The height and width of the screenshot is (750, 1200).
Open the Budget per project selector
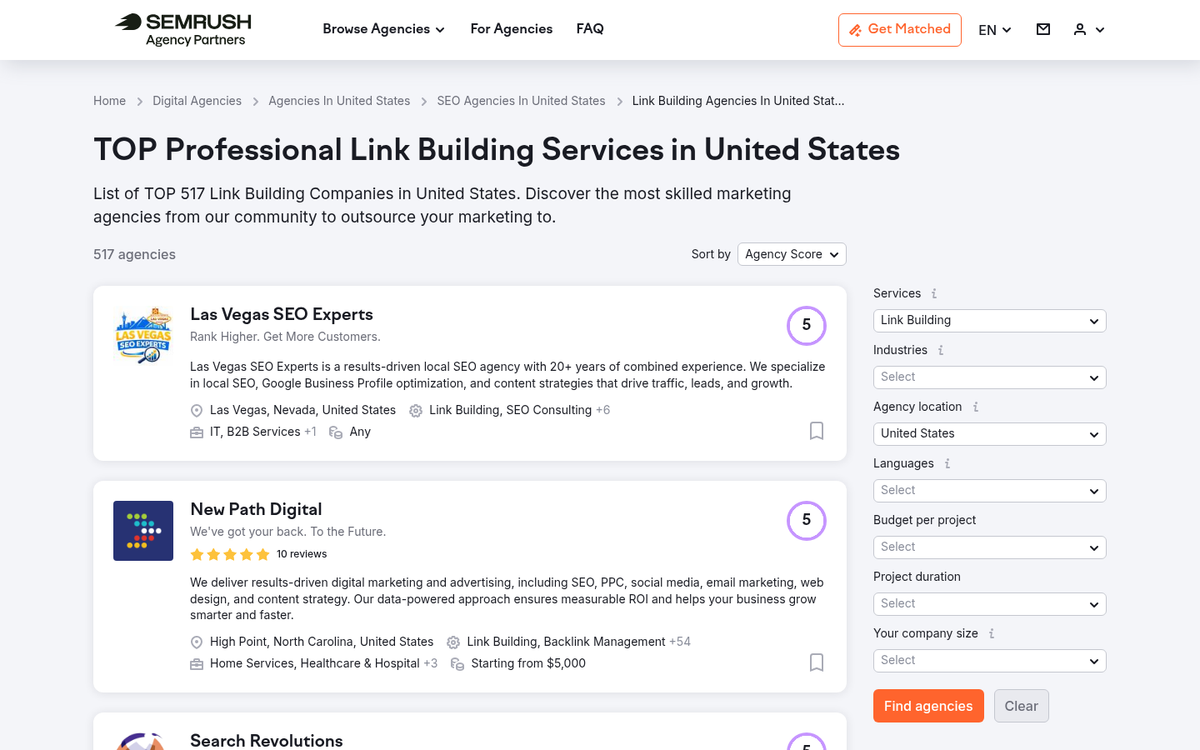[989, 547]
